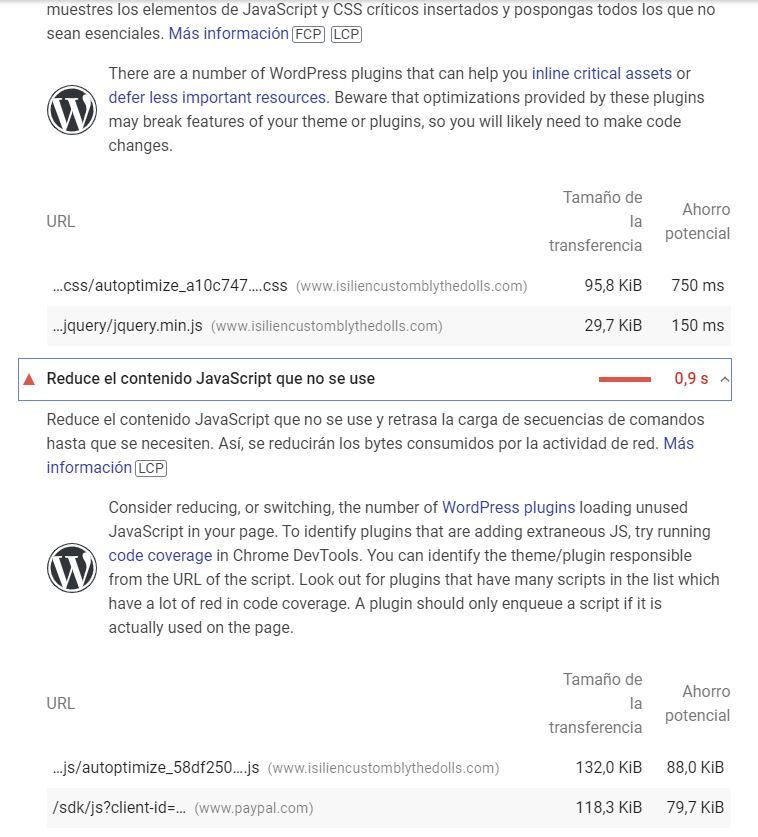Click the 0,9 s savings value

[691, 378]
